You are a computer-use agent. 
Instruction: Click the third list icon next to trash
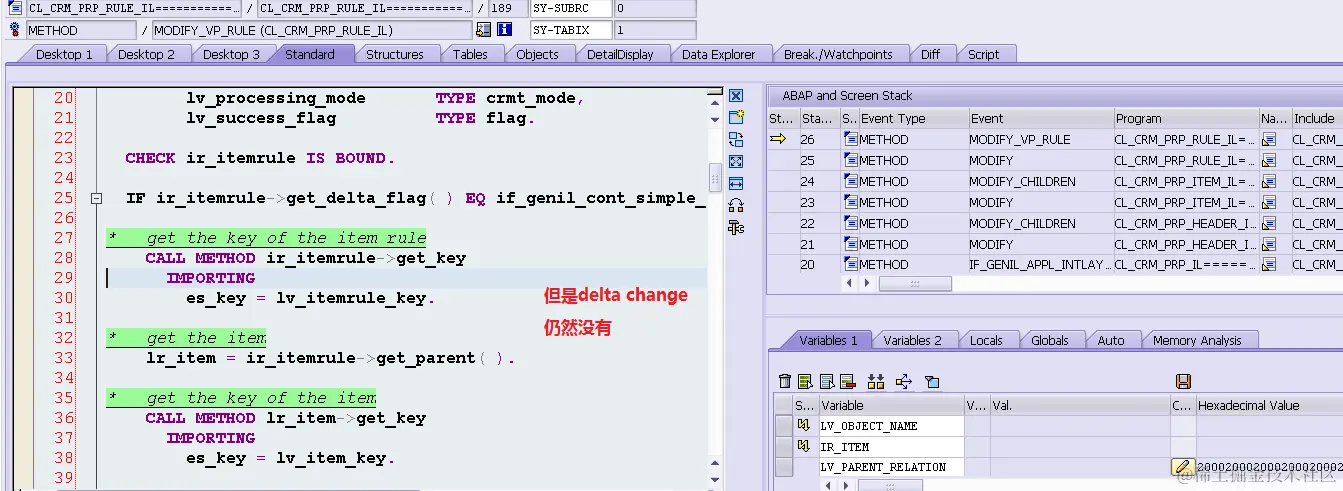[827, 381]
